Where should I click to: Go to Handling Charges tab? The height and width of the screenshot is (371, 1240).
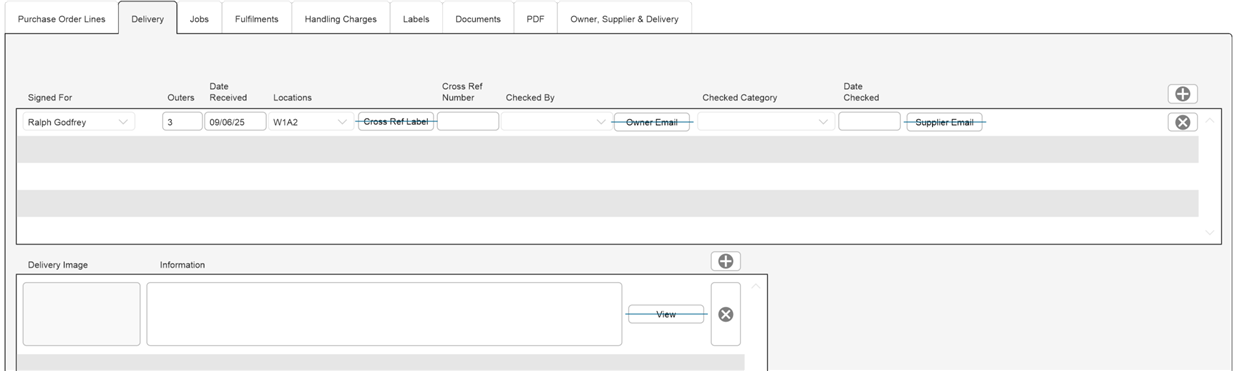click(341, 19)
